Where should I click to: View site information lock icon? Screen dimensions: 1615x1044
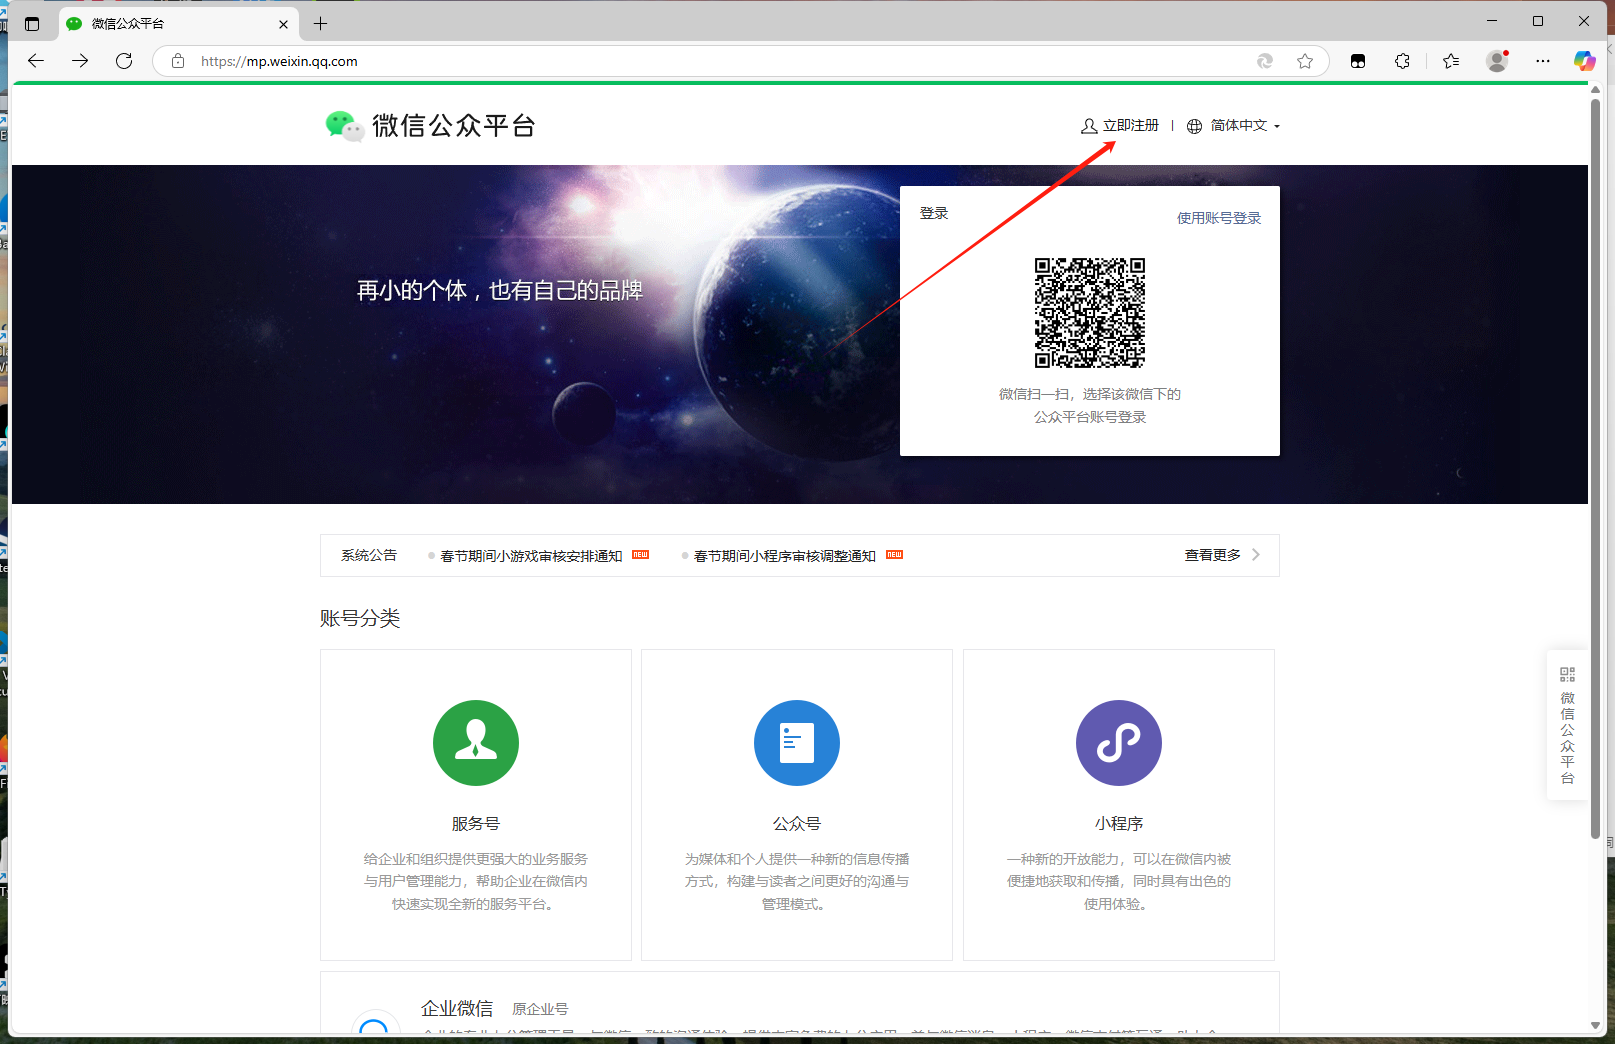point(178,61)
